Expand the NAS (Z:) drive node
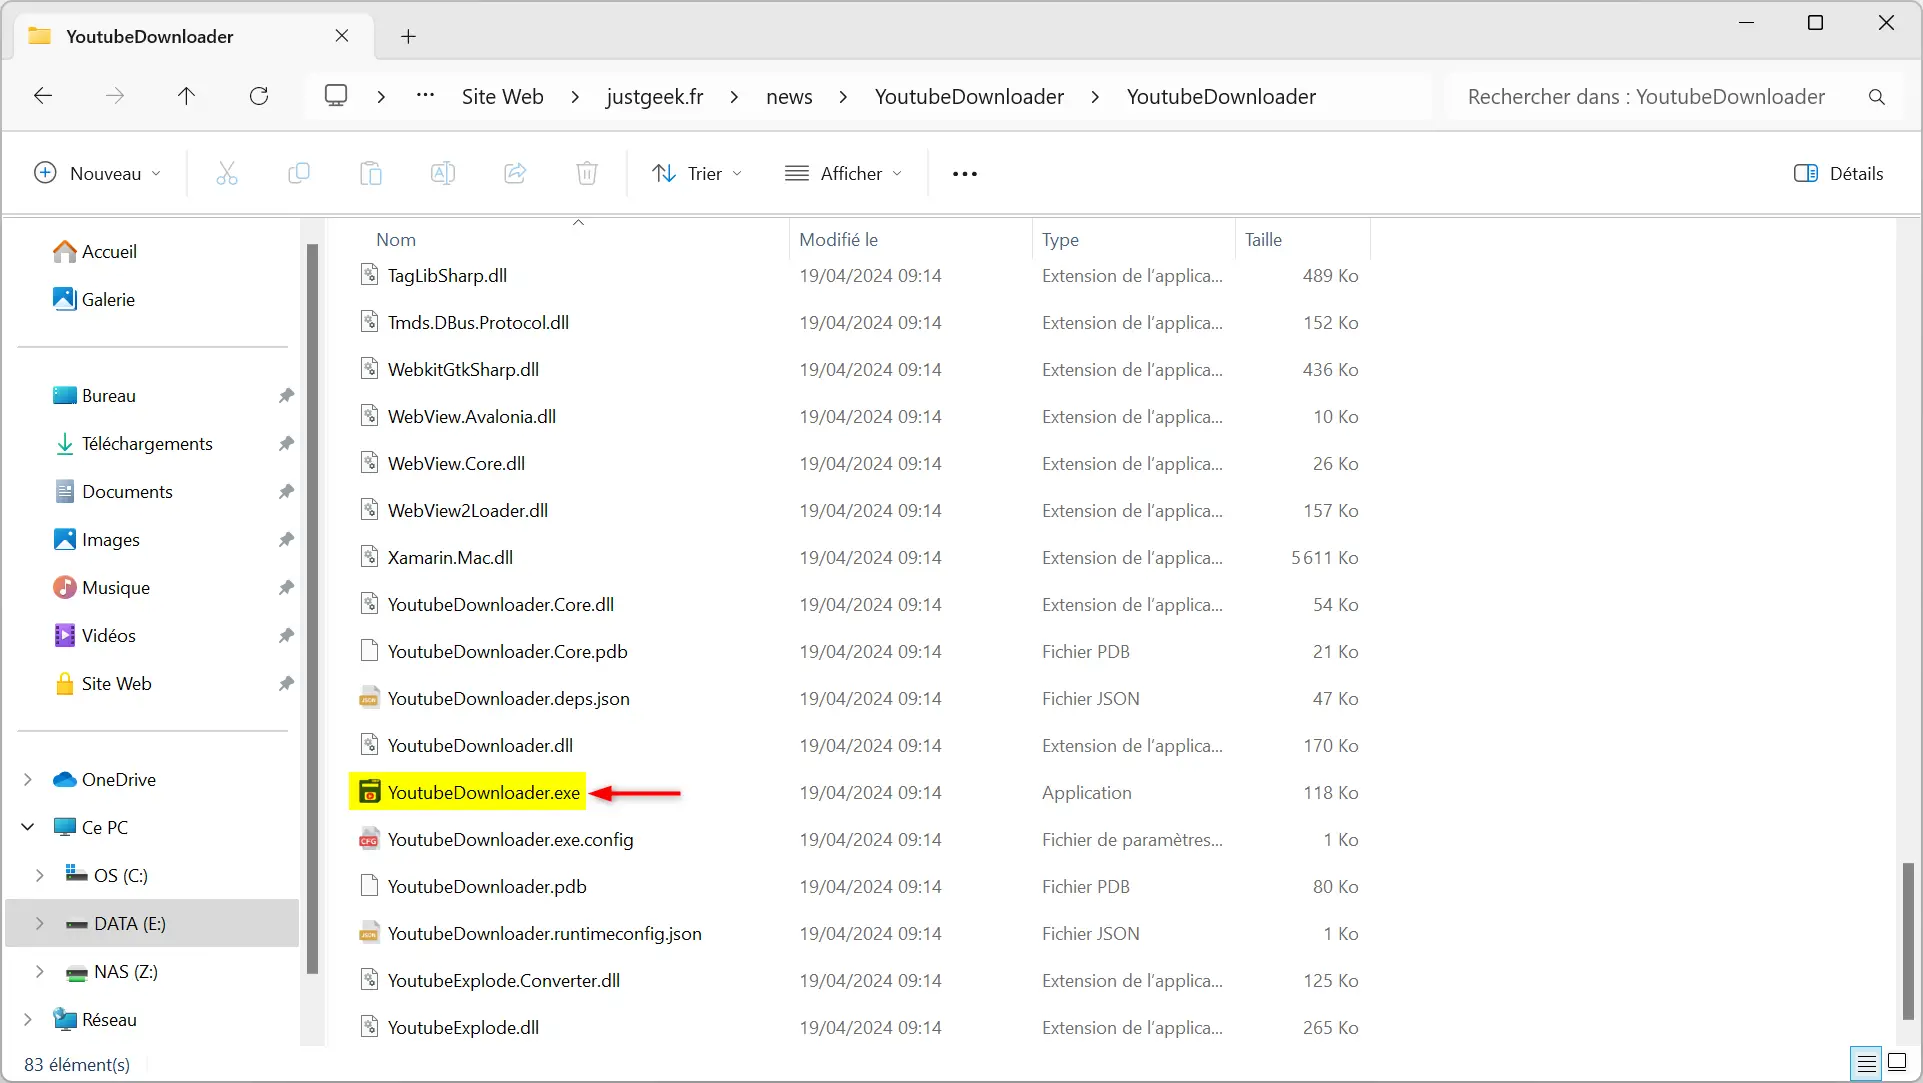 pos(40,972)
